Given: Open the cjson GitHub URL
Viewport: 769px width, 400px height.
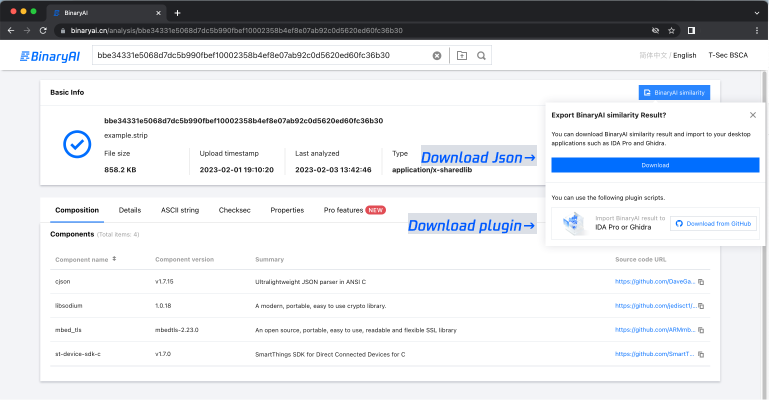Looking at the screenshot, I should tap(655, 281).
